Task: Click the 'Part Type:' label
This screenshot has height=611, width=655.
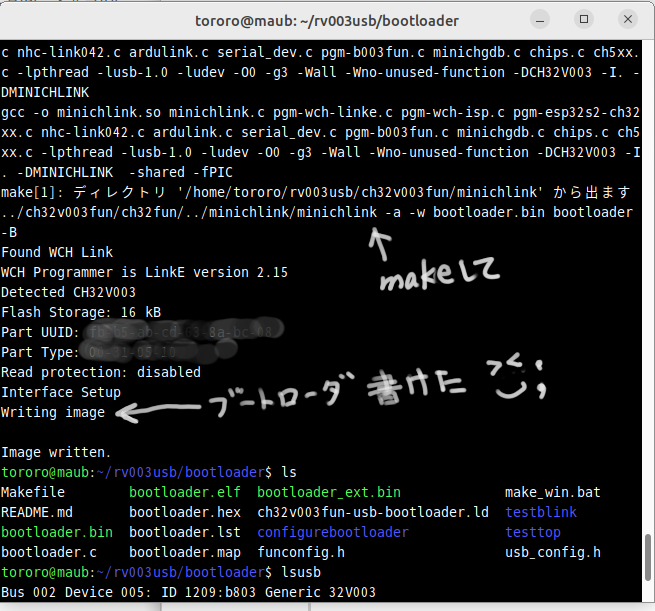Action: (x=40, y=352)
